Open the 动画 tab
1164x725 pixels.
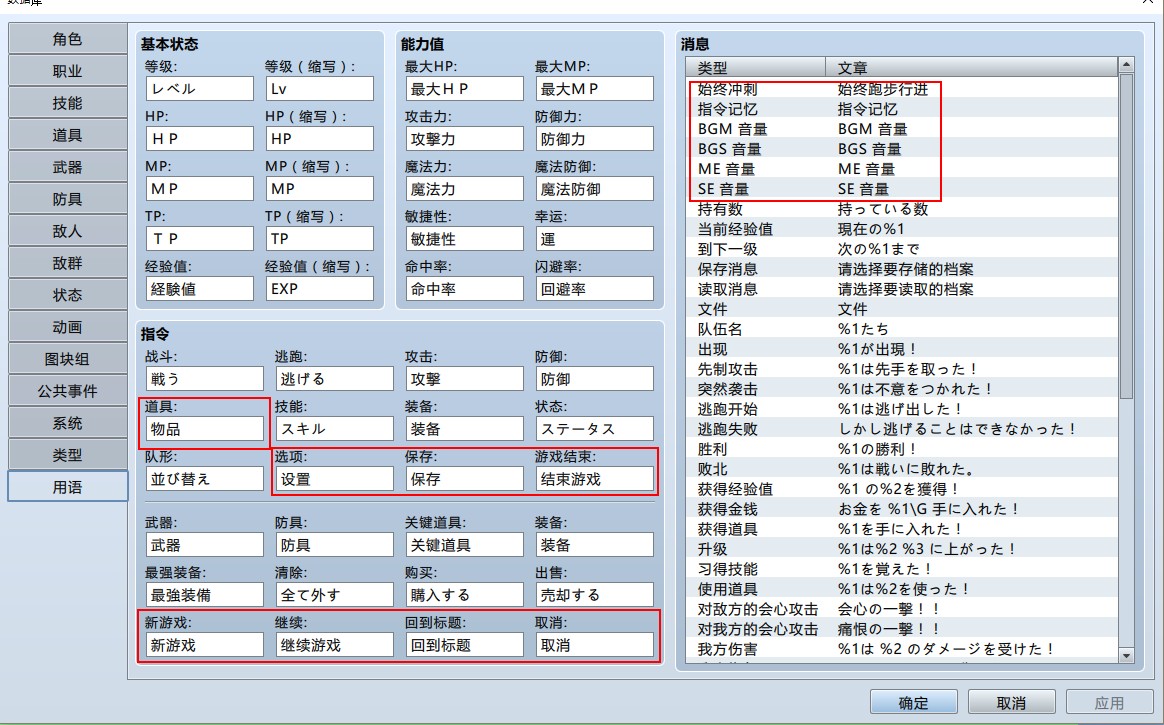pos(68,327)
